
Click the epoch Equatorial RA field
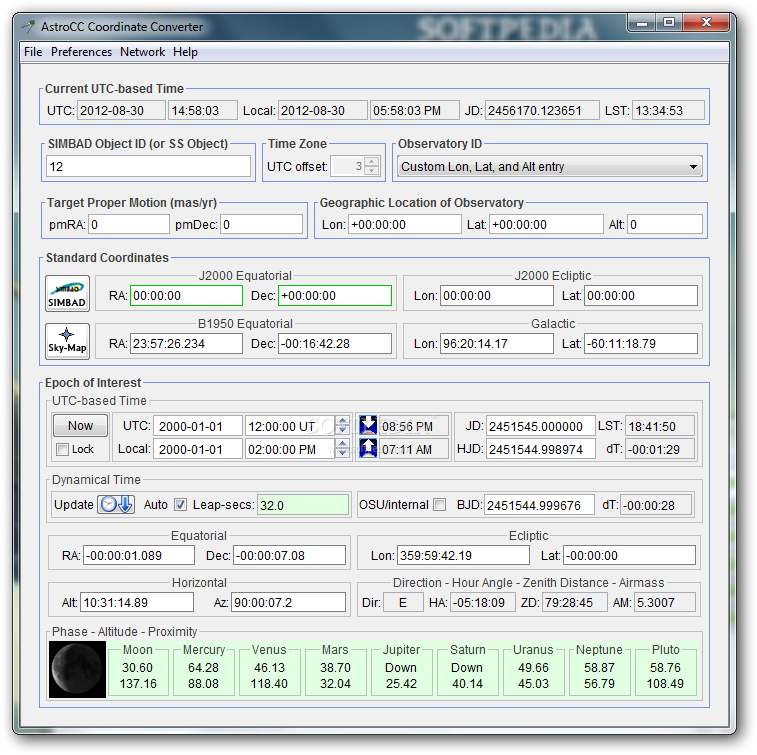coord(139,555)
